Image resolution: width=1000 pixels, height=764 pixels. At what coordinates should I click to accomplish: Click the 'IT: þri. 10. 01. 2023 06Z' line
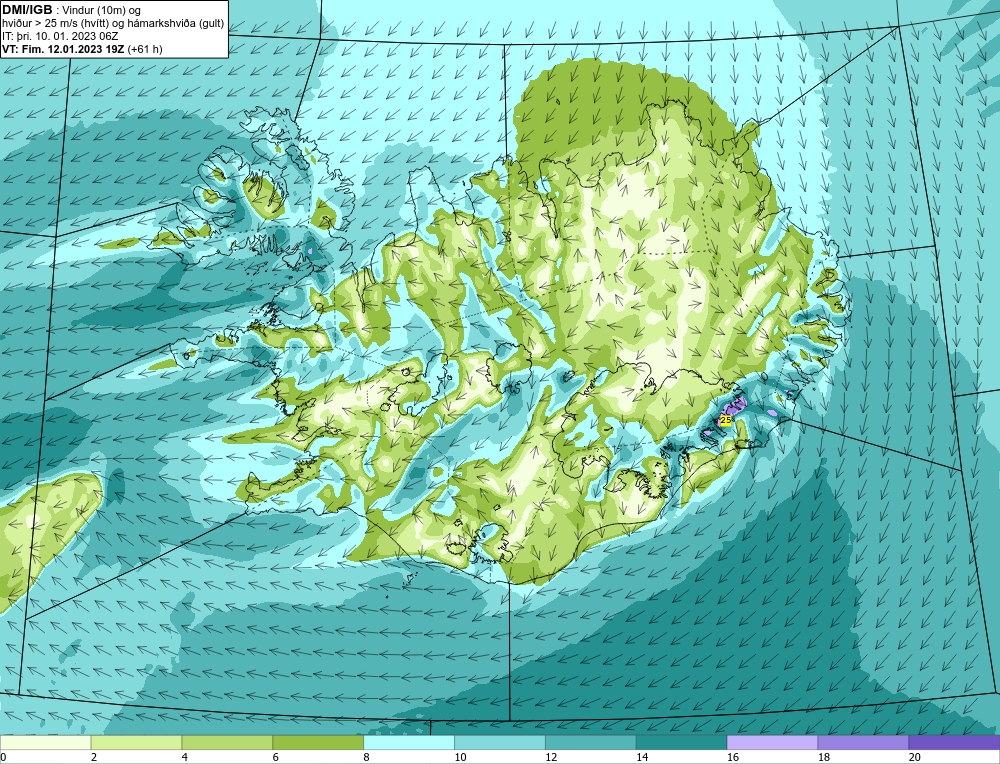coord(60,36)
